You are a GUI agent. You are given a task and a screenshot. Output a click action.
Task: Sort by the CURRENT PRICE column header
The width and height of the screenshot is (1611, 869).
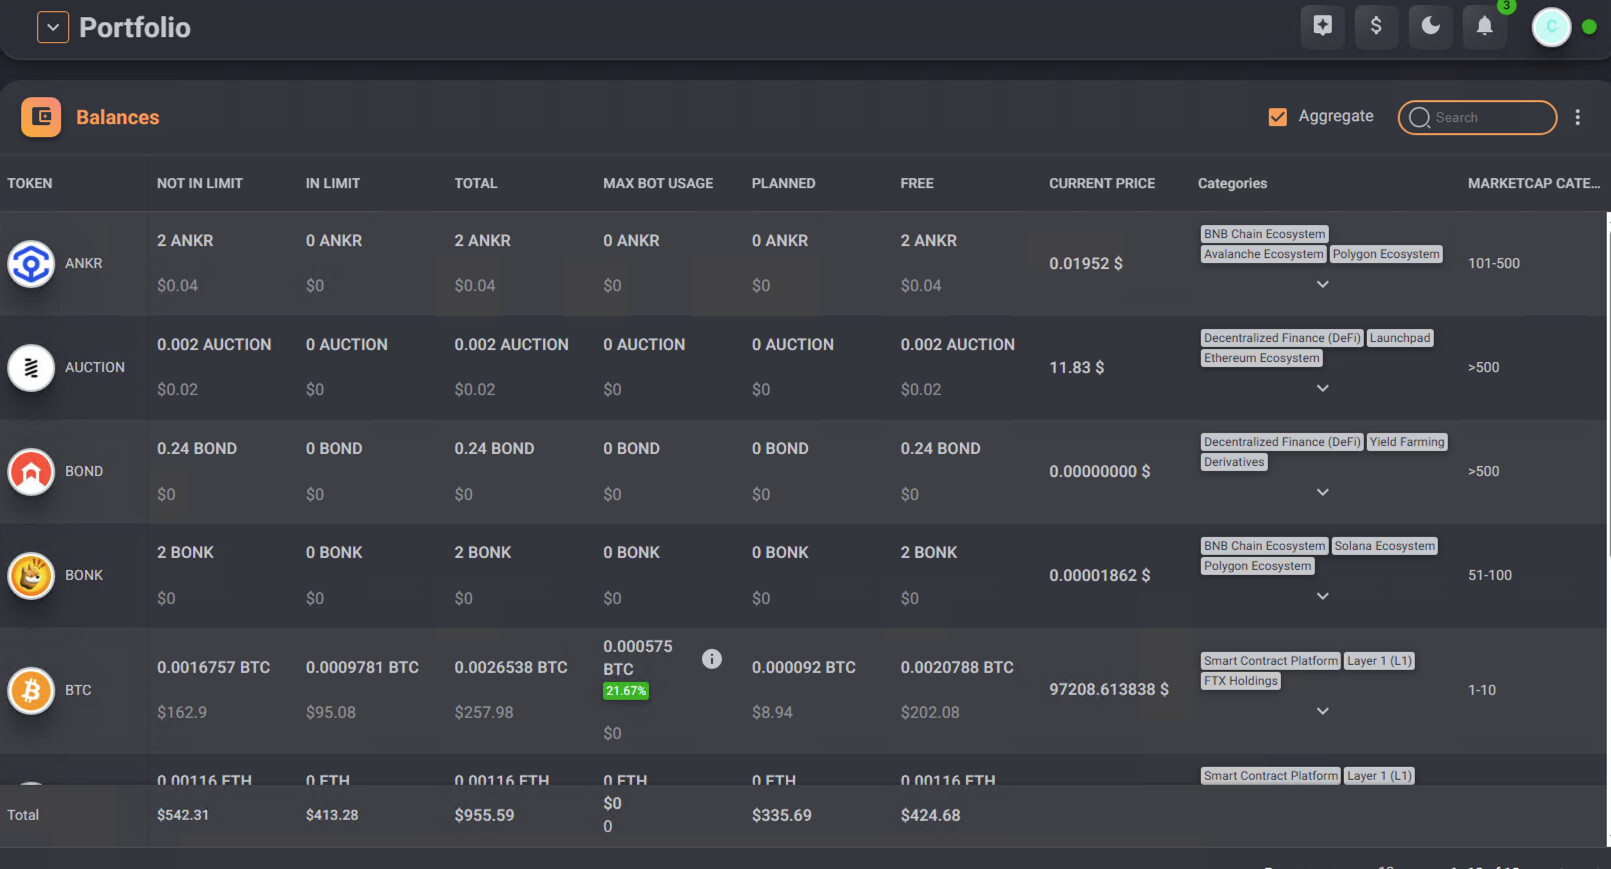[1101, 183]
